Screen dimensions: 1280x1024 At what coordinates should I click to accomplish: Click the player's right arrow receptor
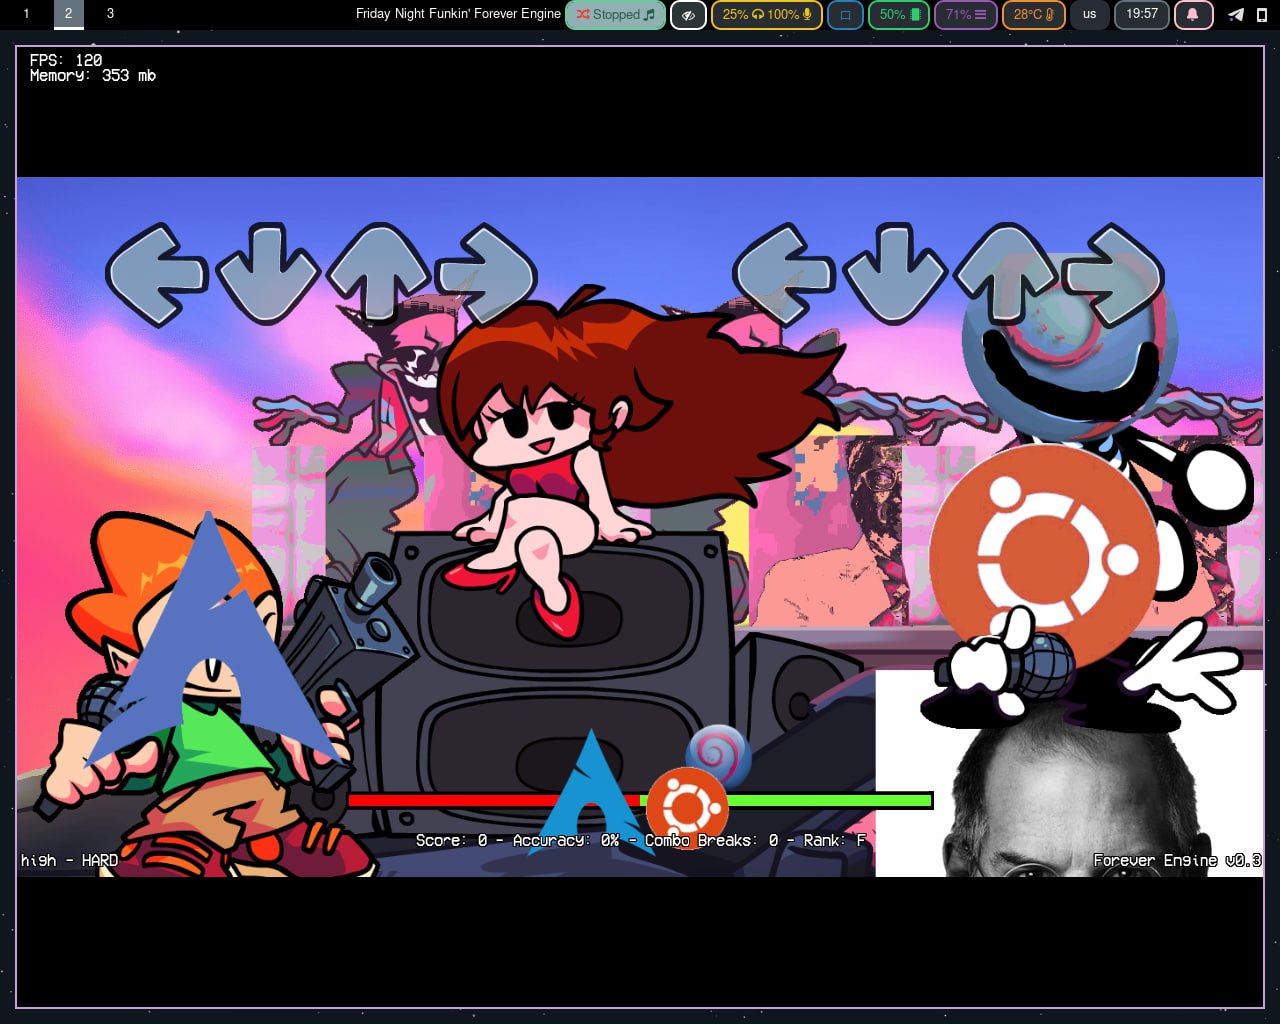click(1112, 274)
